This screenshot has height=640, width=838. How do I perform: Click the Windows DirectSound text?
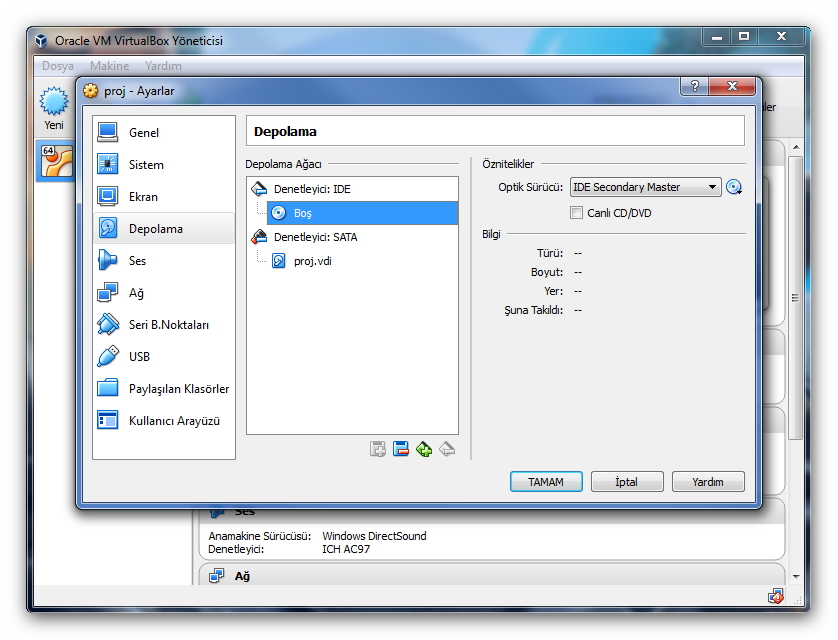click(x=374, y=536)
